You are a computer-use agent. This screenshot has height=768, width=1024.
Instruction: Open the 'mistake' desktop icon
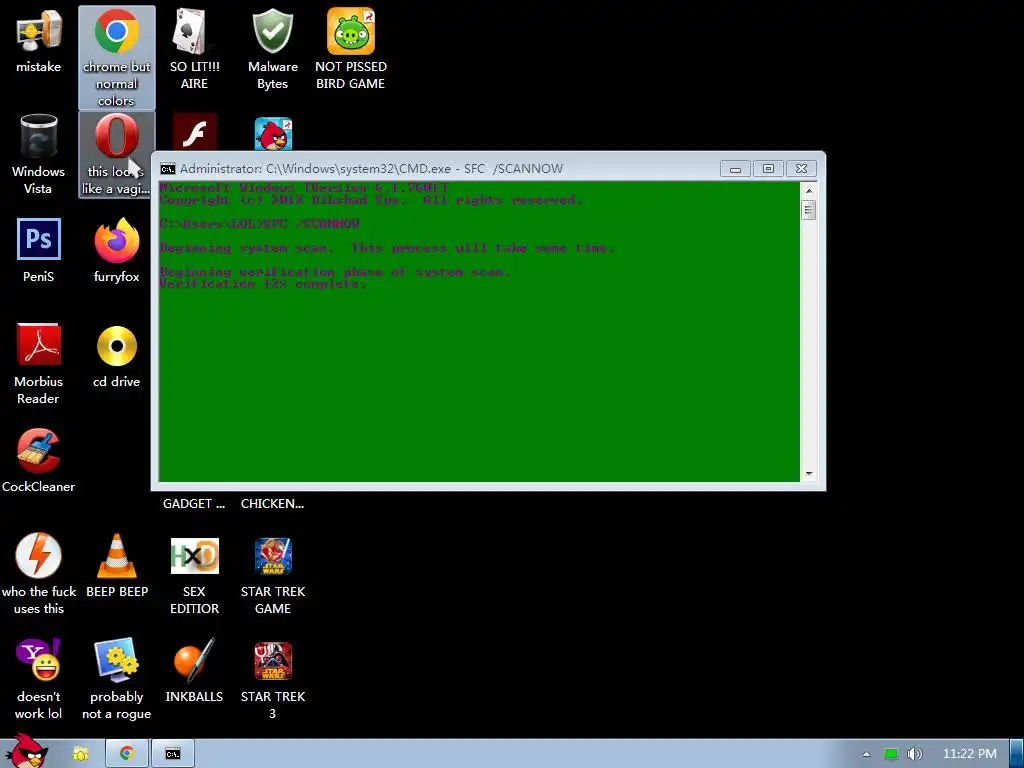tap(39, 41)
